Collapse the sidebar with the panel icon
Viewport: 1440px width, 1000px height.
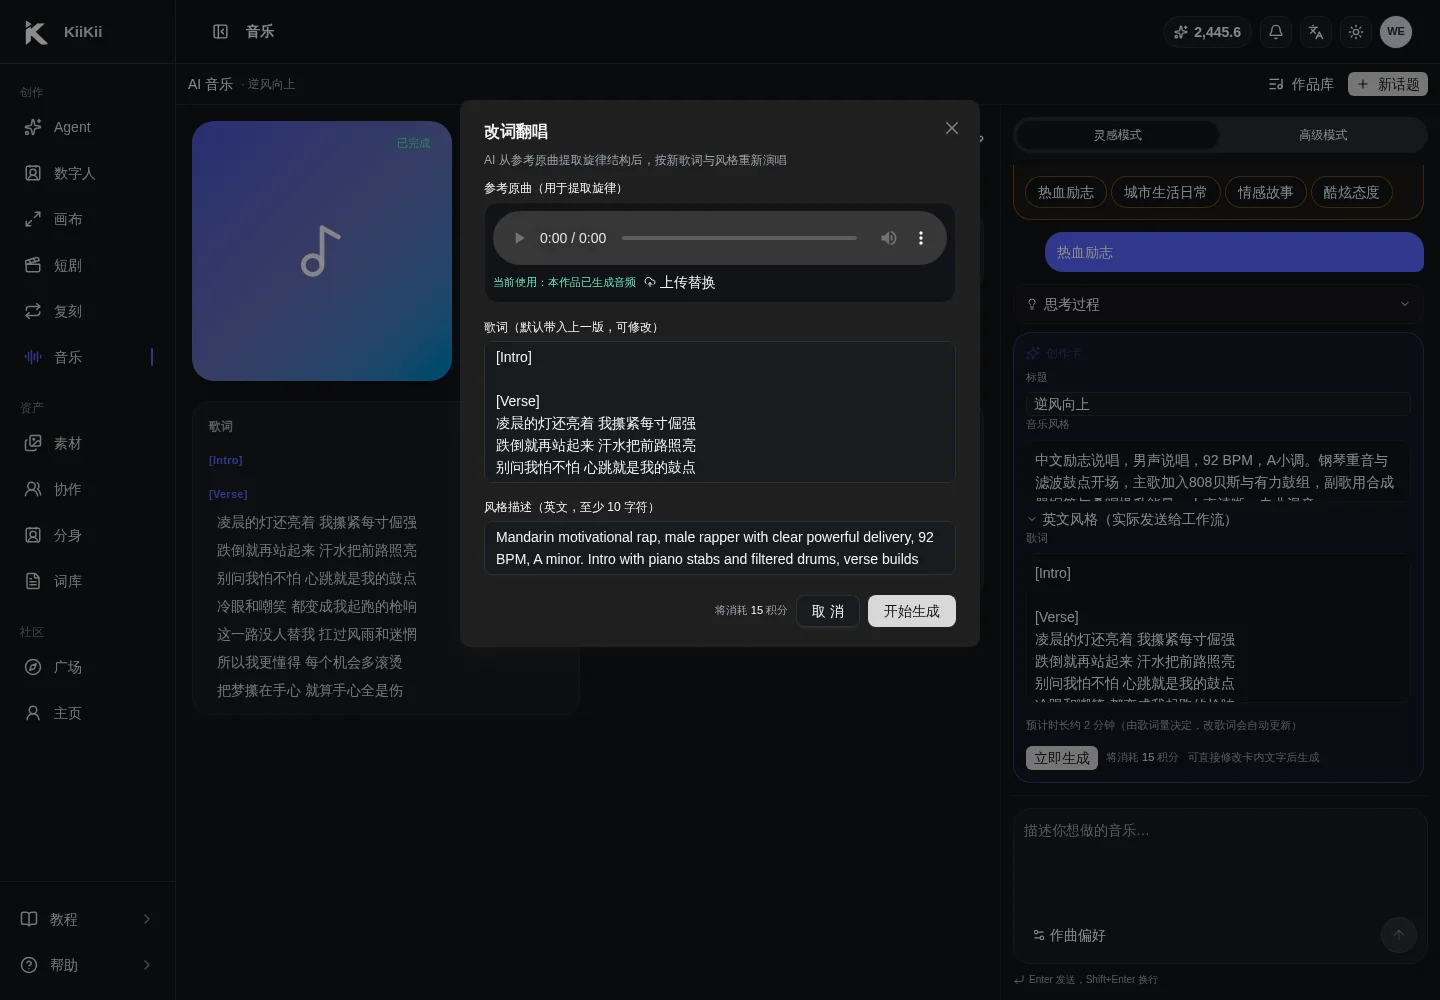(x=221, y=32)
